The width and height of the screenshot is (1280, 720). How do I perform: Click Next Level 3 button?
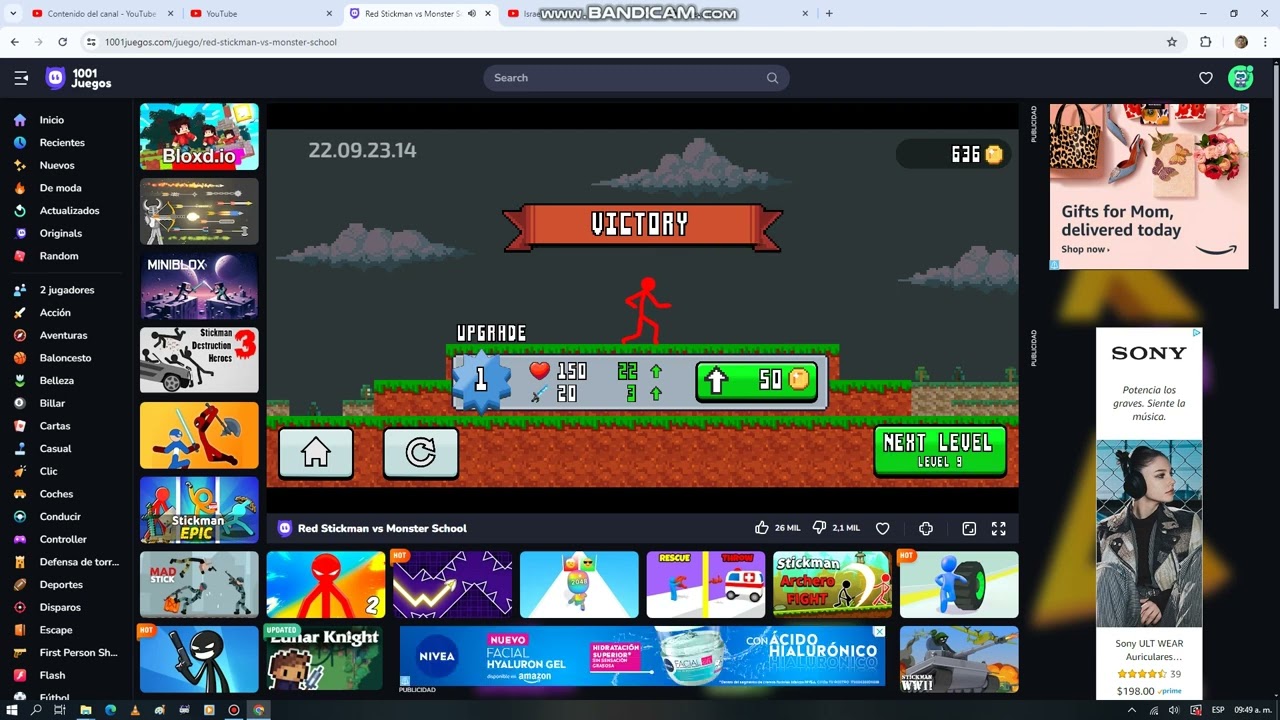[939, 450]
